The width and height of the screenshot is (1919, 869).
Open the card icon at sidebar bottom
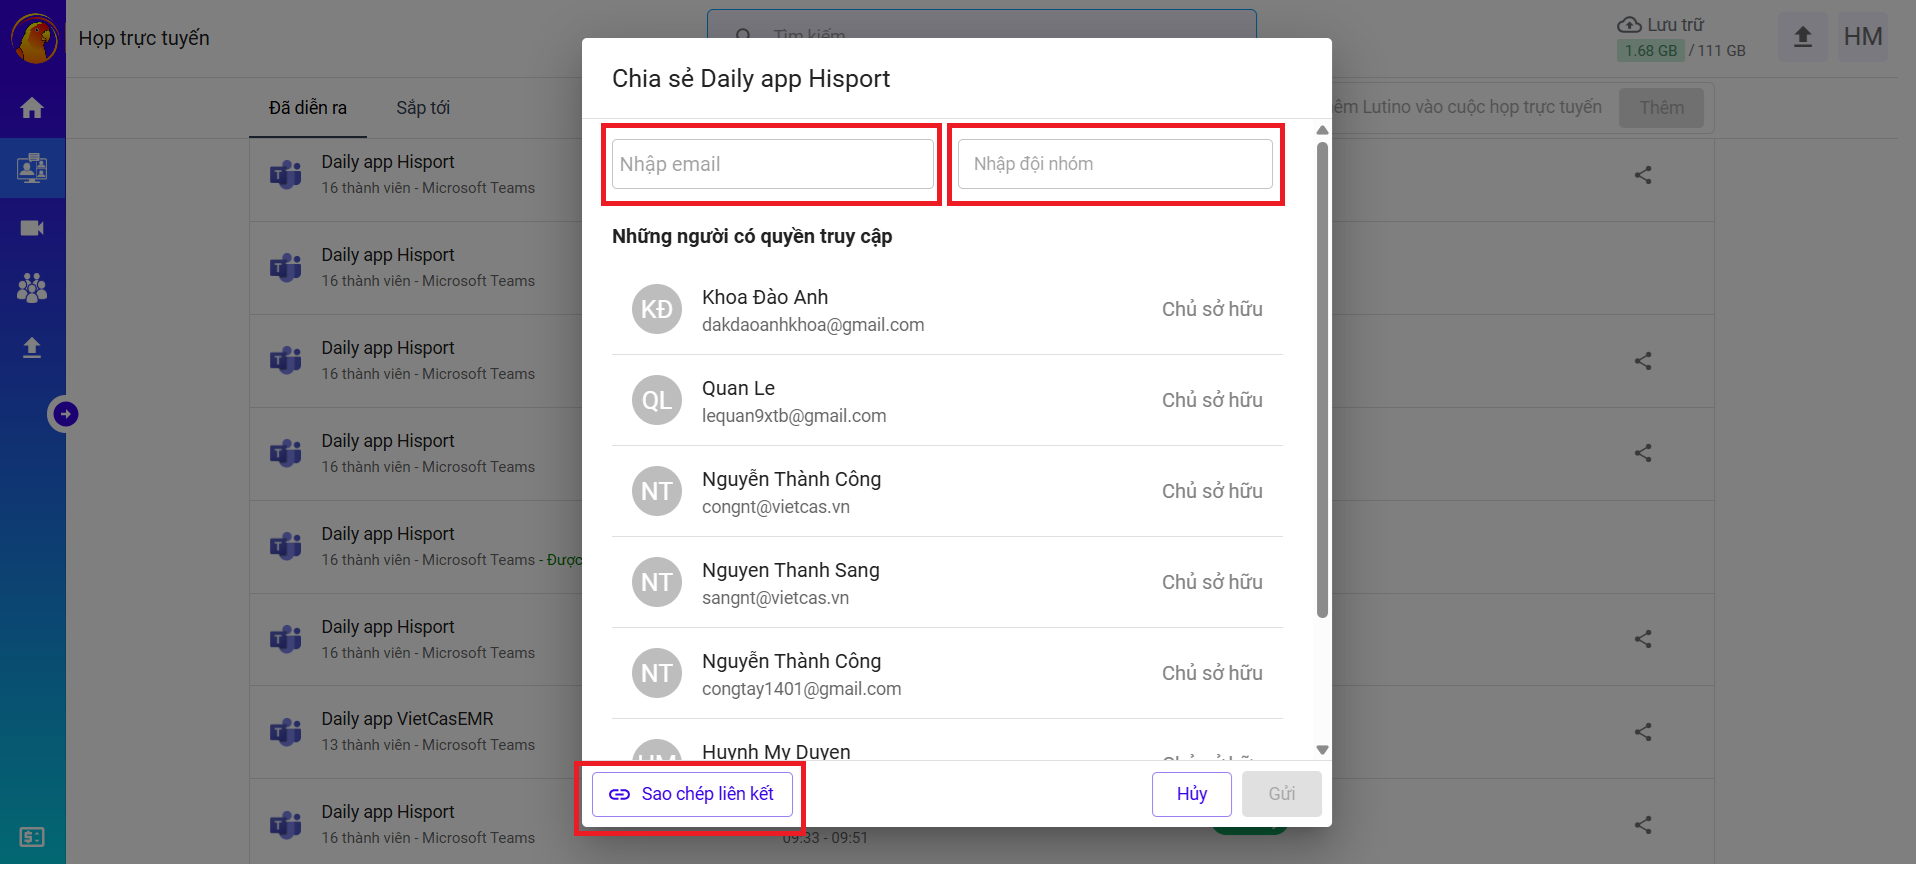click(32, 837)
